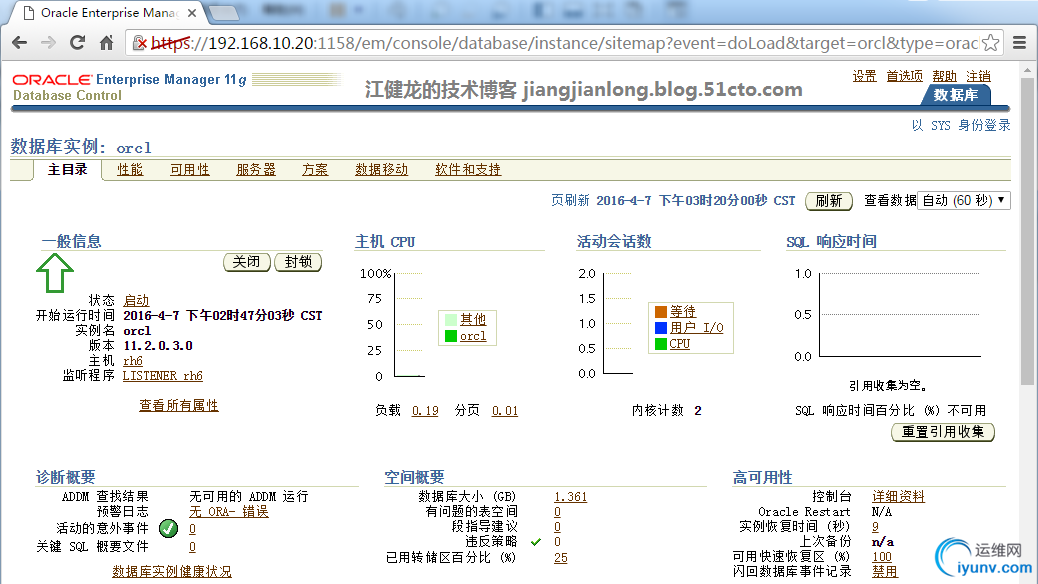Click the 活动的意外事件 count 0 link

[x=192, y=529]
